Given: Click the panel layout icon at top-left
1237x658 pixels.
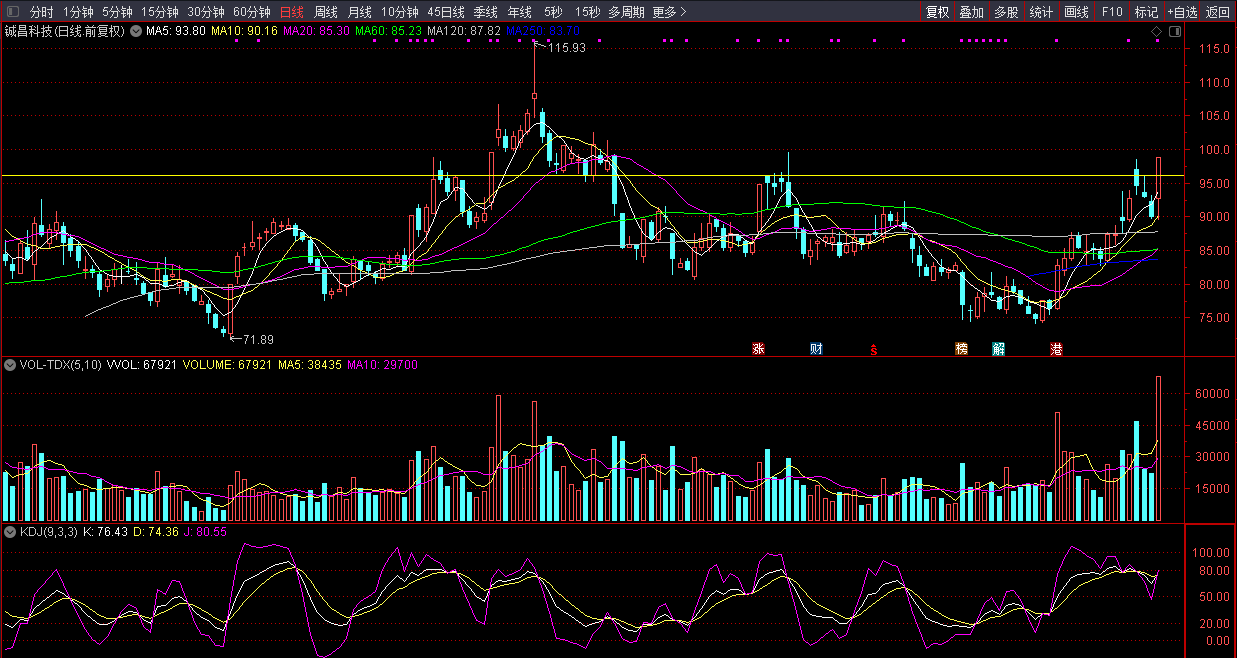Looking at the screenshot, I should tap(12, 12).
